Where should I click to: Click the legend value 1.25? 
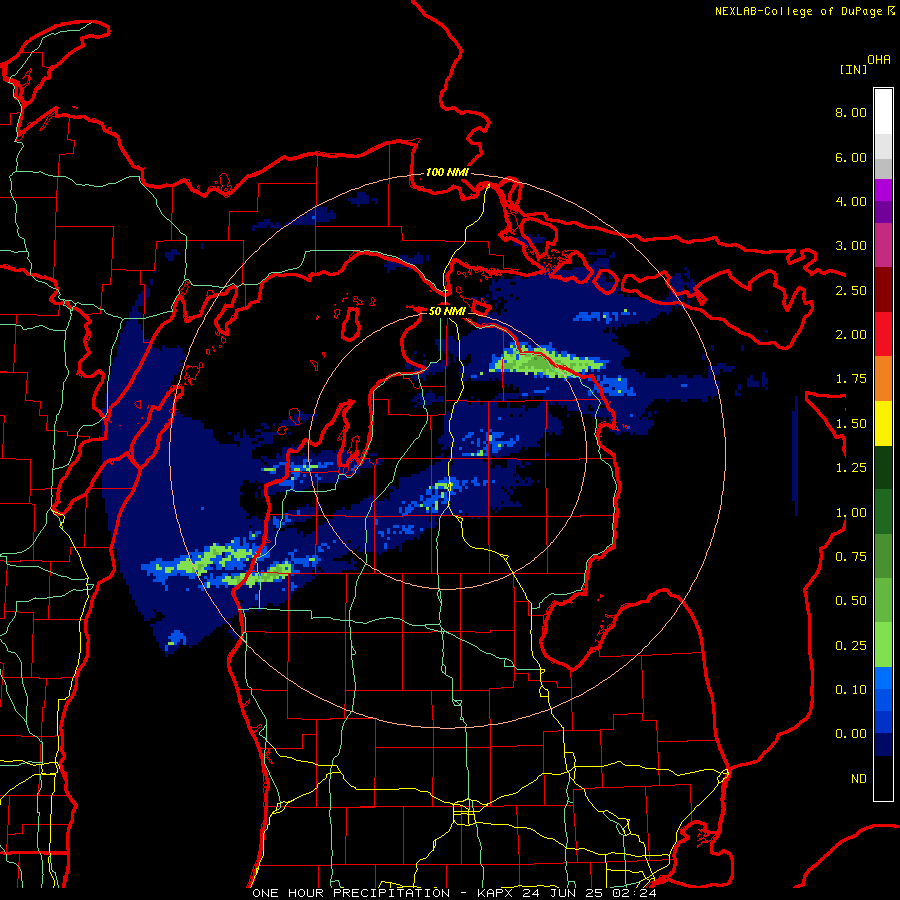pyautogui.click(x=851, y=468)
